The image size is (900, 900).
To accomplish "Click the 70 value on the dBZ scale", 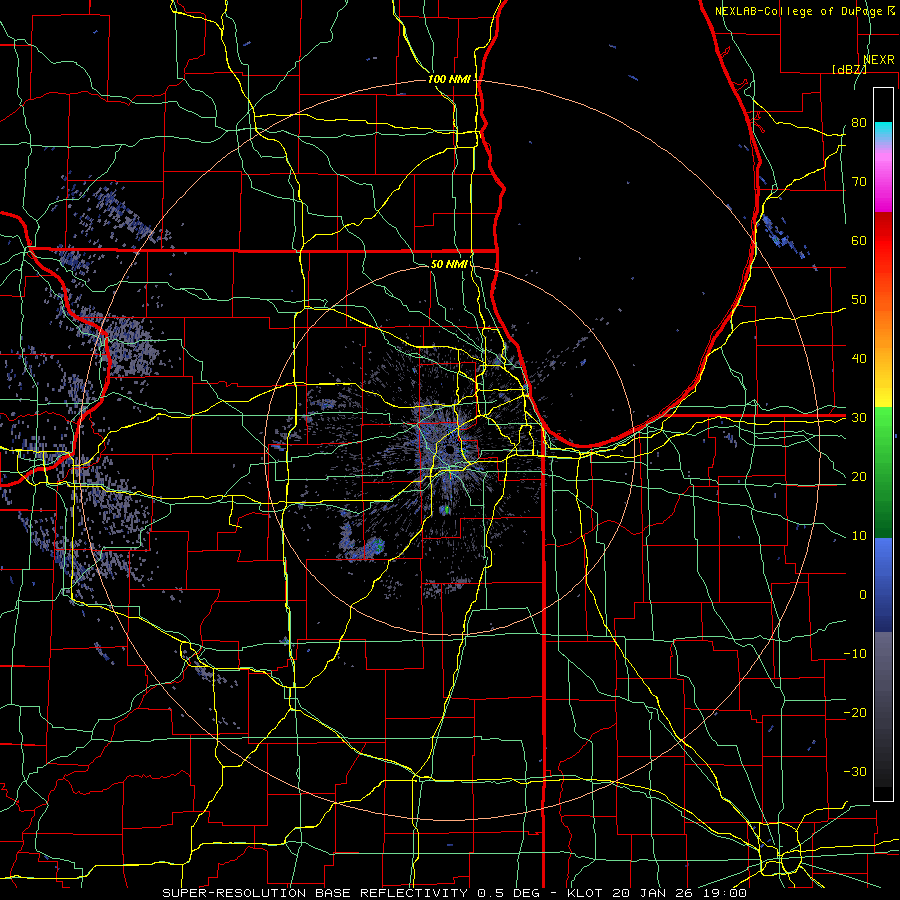I will tap(859, 181).
